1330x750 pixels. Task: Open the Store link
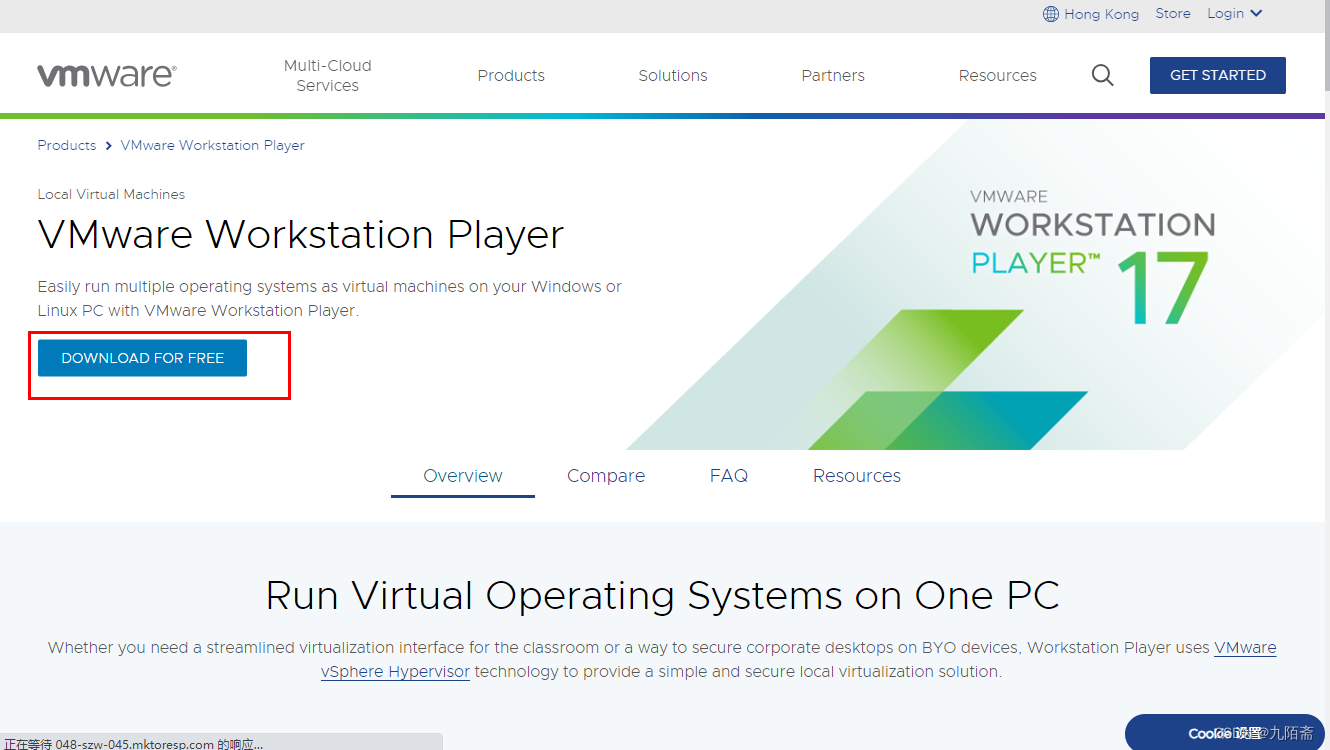tap(1173, 13)
